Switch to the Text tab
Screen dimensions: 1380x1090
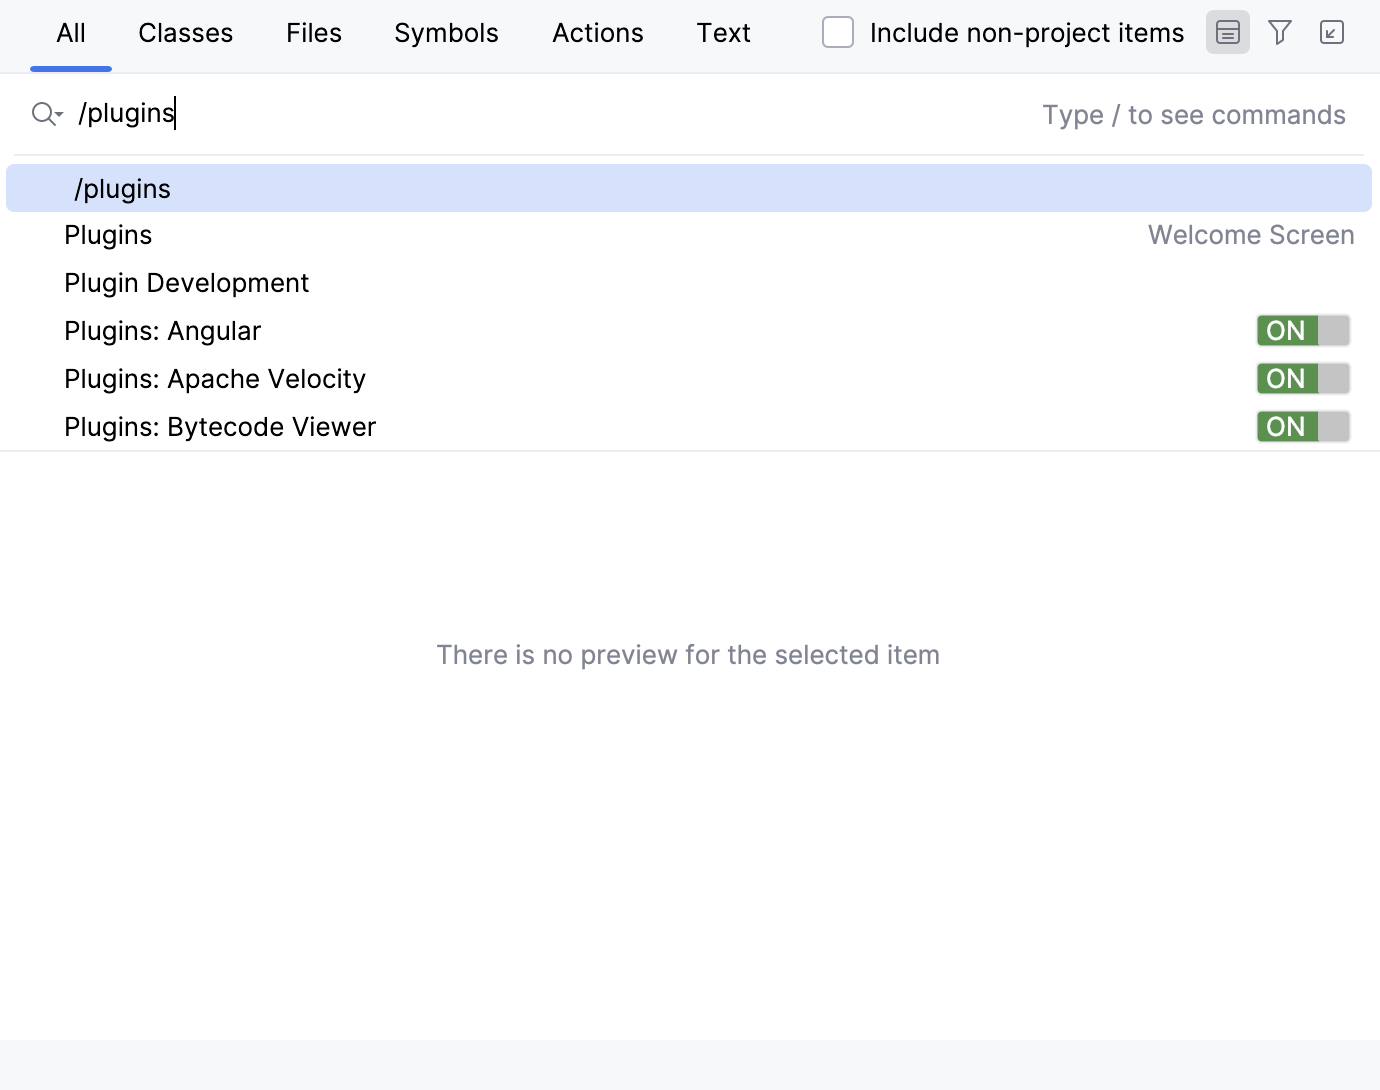pos(723,33)
